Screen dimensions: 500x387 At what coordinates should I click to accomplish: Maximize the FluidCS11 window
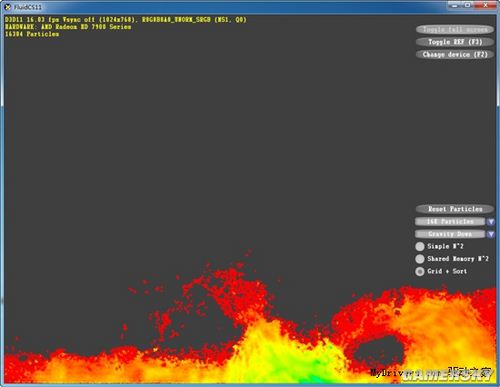[467, 5]
